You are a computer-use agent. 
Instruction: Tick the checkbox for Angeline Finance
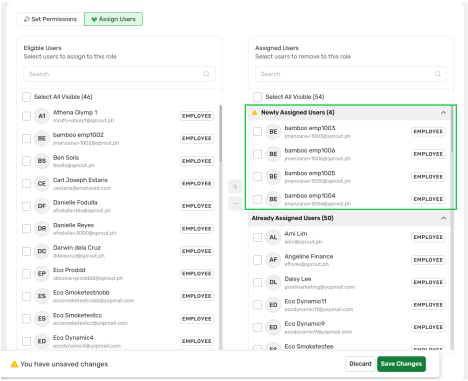click(x=257, y=260)
